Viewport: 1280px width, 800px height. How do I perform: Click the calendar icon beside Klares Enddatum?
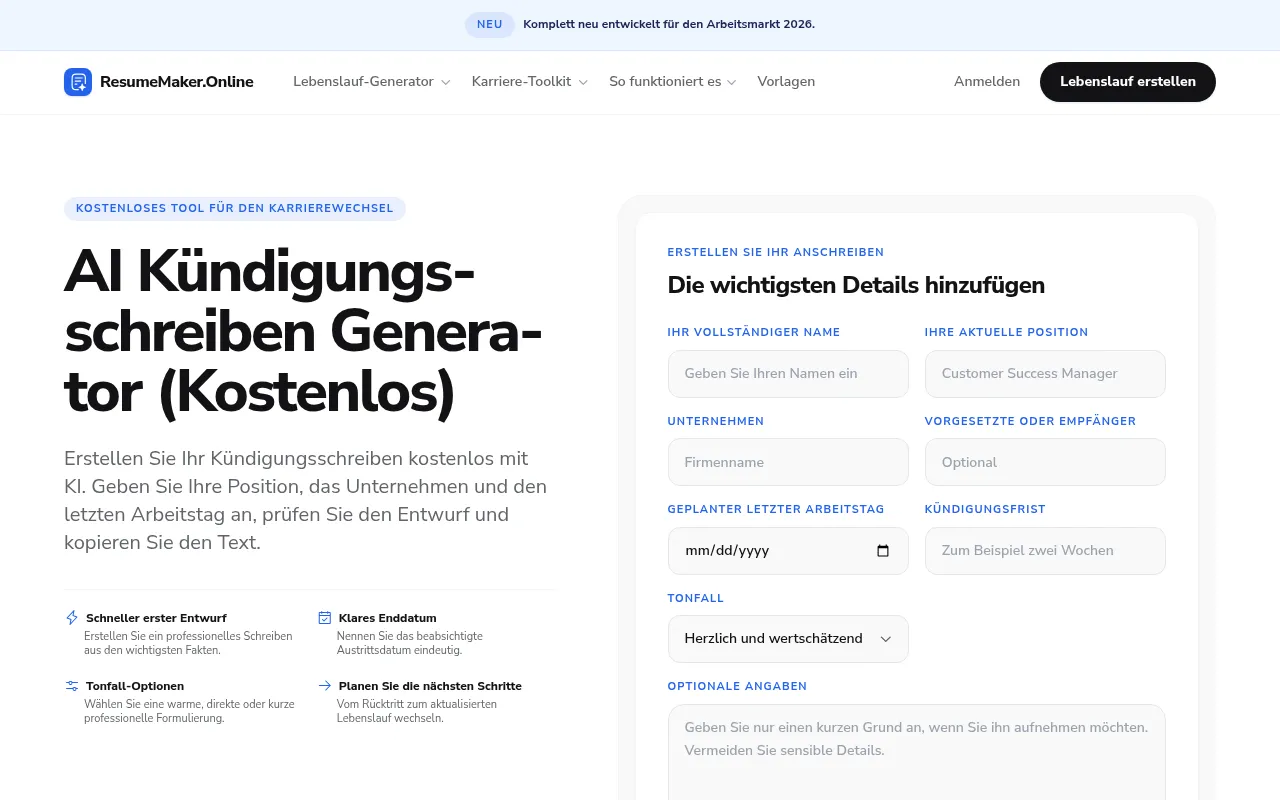click(324, 618)
